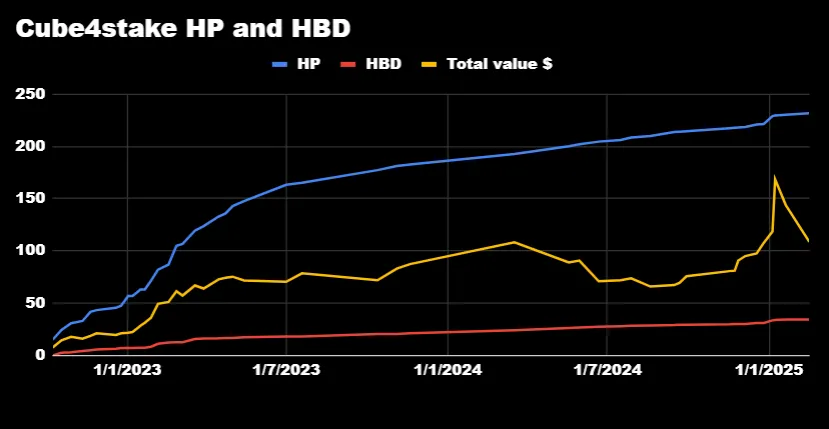
Task: Click the 1/1/2025 x-axis date label
Action: pyautogui.click(x=769, y=370)
